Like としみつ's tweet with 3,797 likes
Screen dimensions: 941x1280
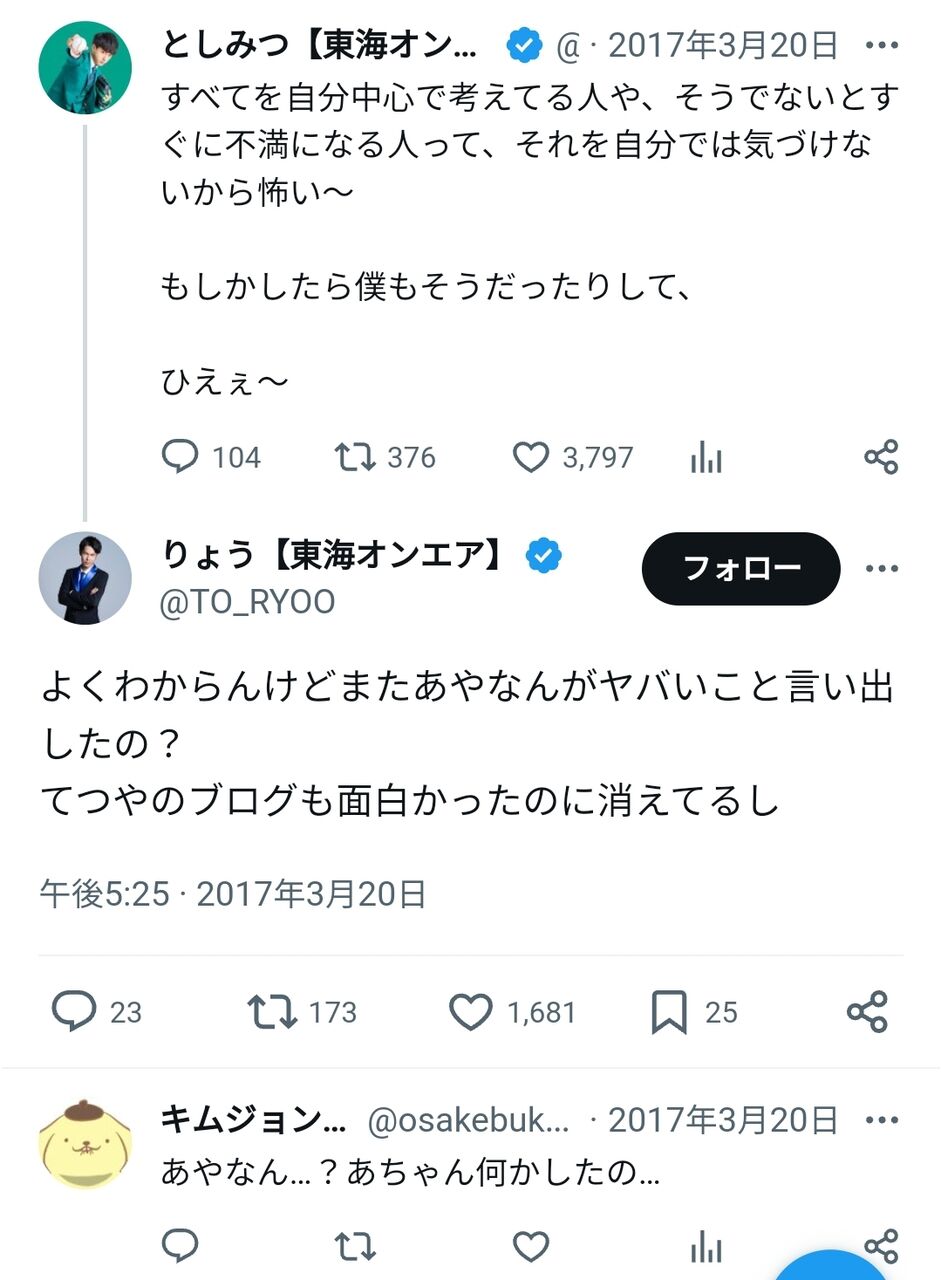click(531, 457)
